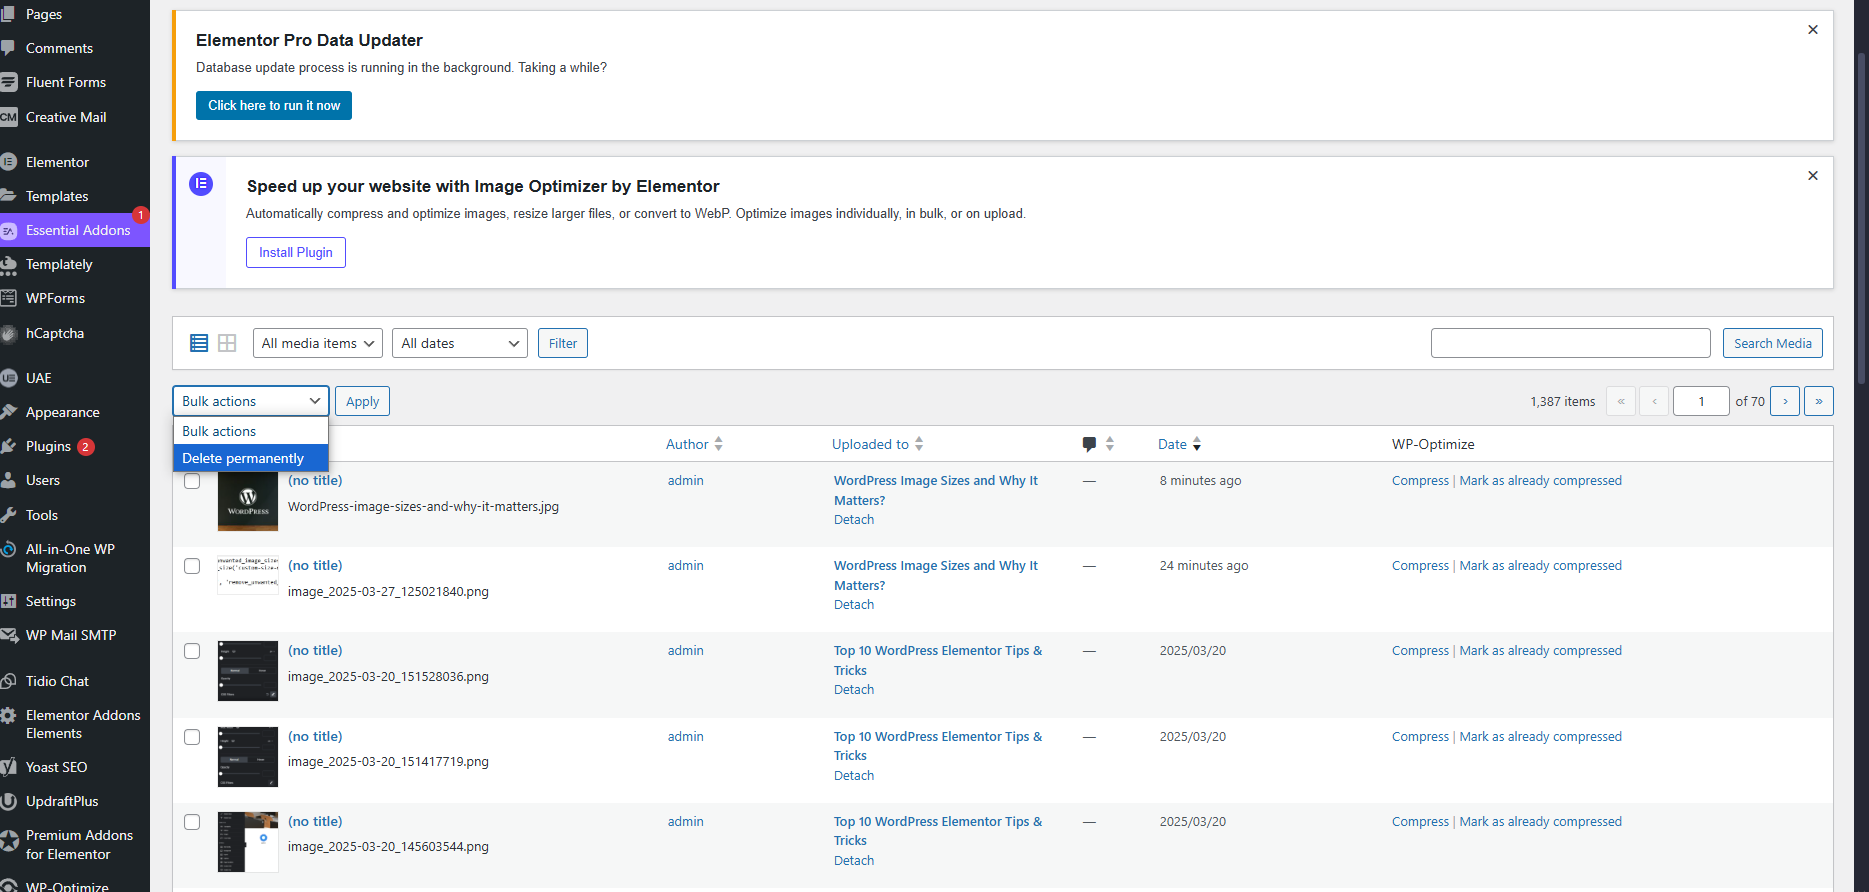This screenshot has height=892, width=1869.
Task: Sort by Author column arrows
Action: pos(718,444)
